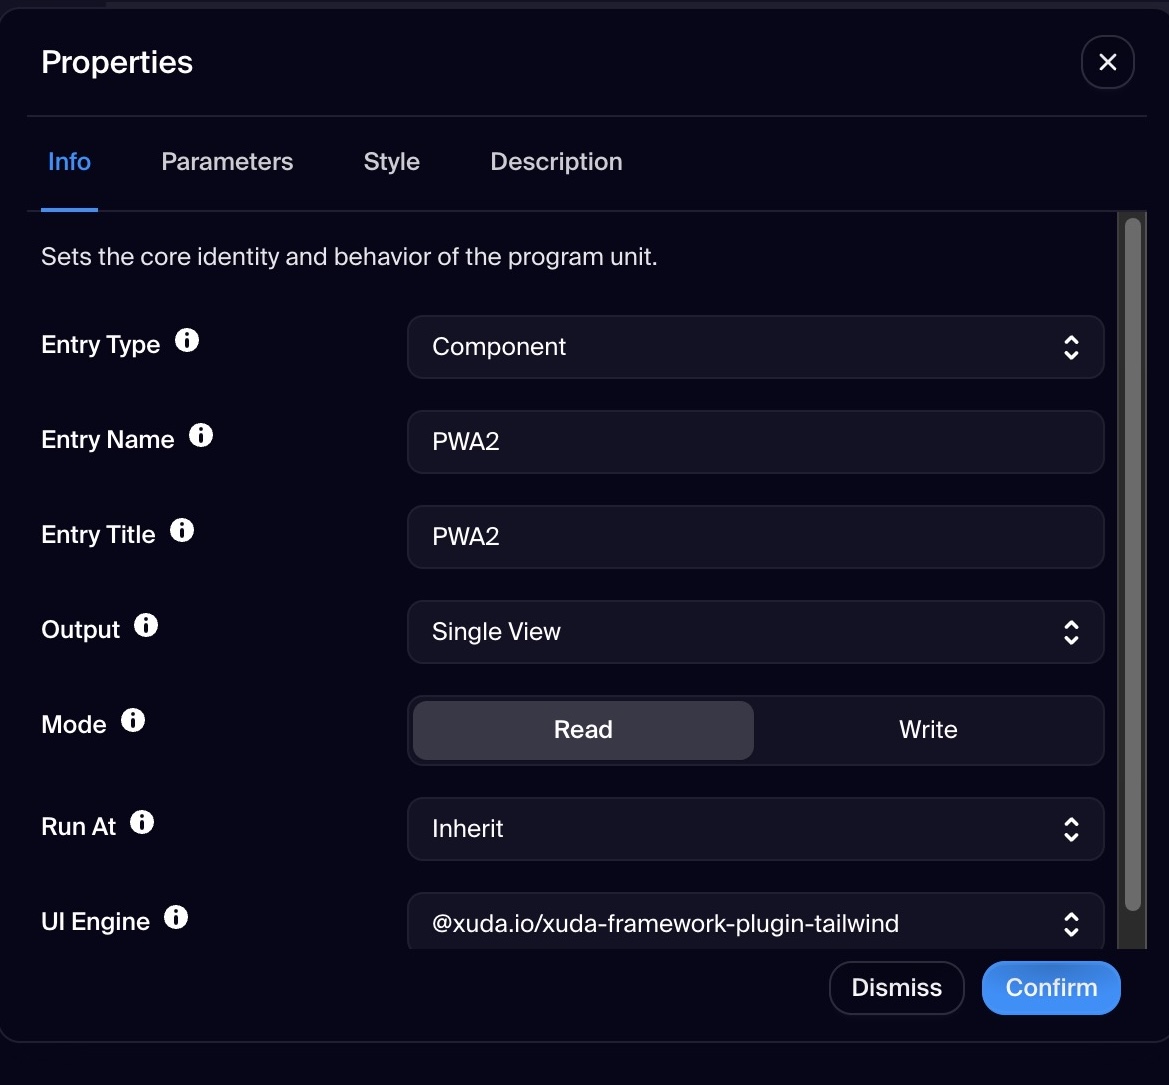Set Mode to Read
Image resolution: width=1169 pixels, height=1085 pixels.
point(583,730)
